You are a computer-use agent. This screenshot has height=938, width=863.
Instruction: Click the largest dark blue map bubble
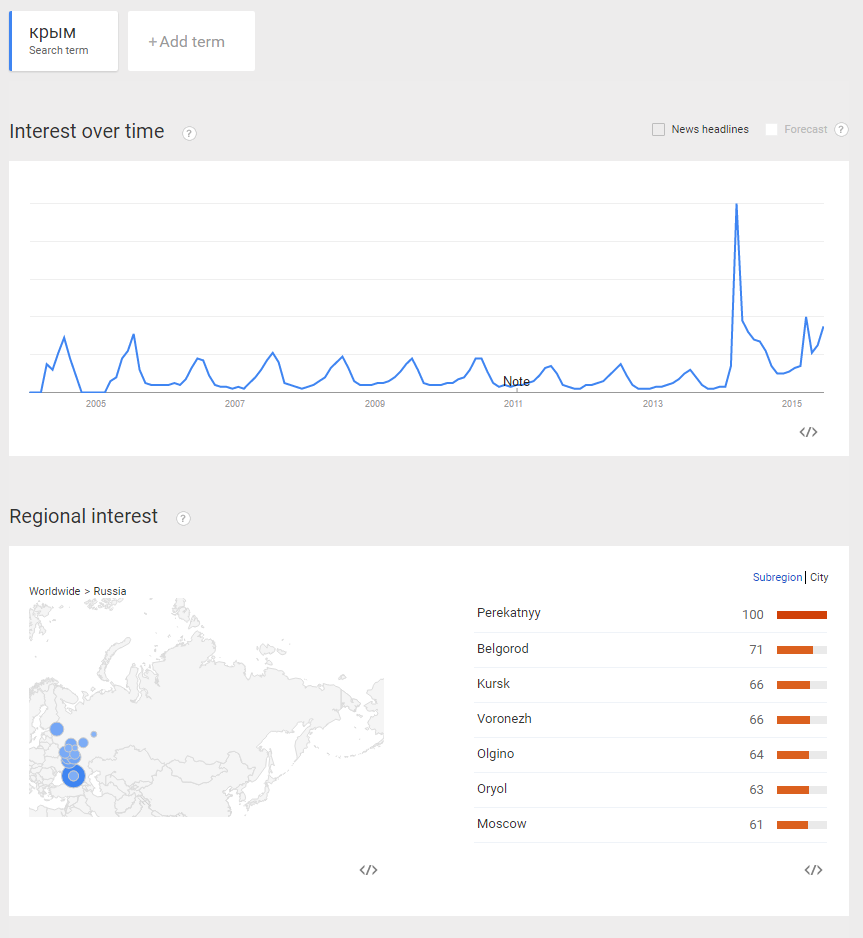coord(74,776)
